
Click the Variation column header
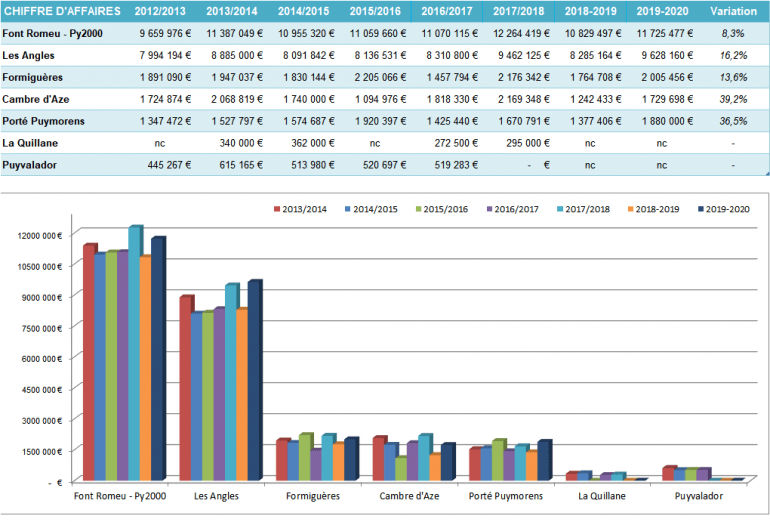point(732,11)
